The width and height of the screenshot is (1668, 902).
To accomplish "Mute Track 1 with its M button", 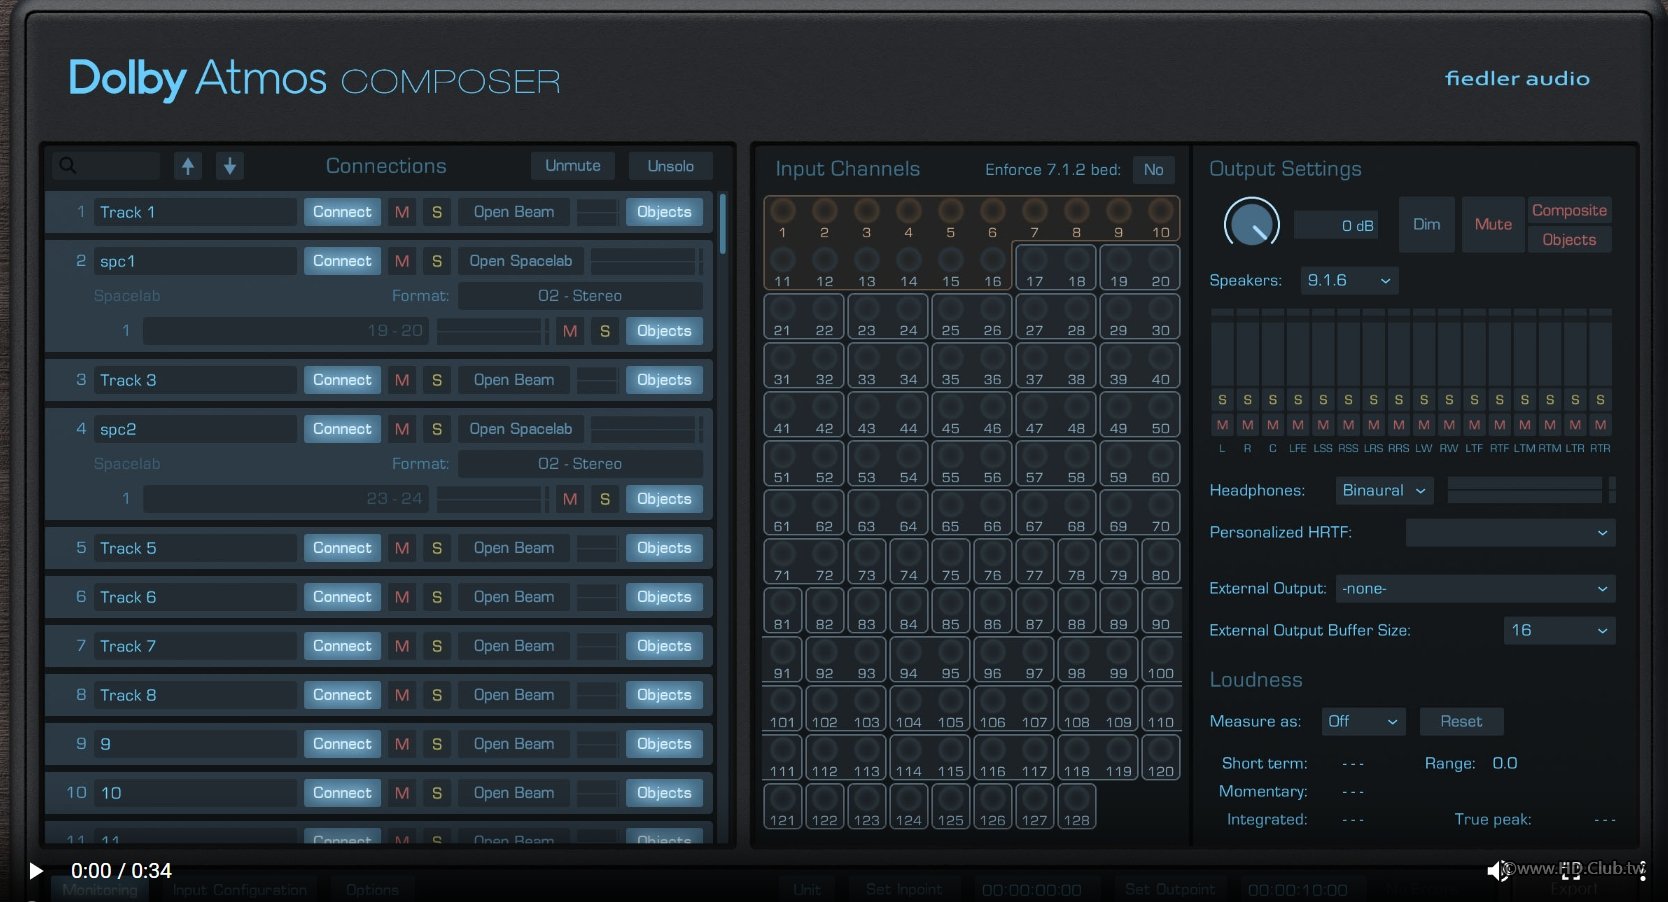I will point(402,212).
